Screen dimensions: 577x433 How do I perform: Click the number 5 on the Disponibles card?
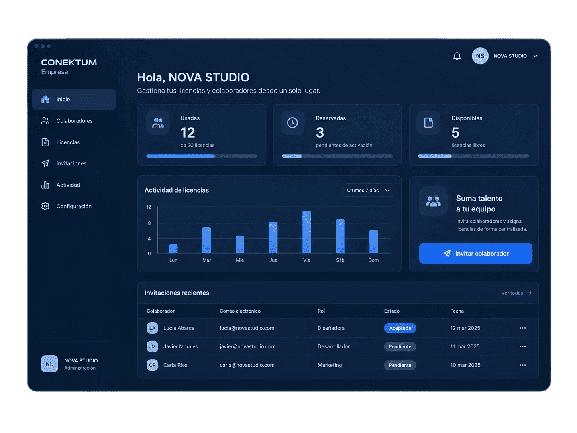pos(456,132)
